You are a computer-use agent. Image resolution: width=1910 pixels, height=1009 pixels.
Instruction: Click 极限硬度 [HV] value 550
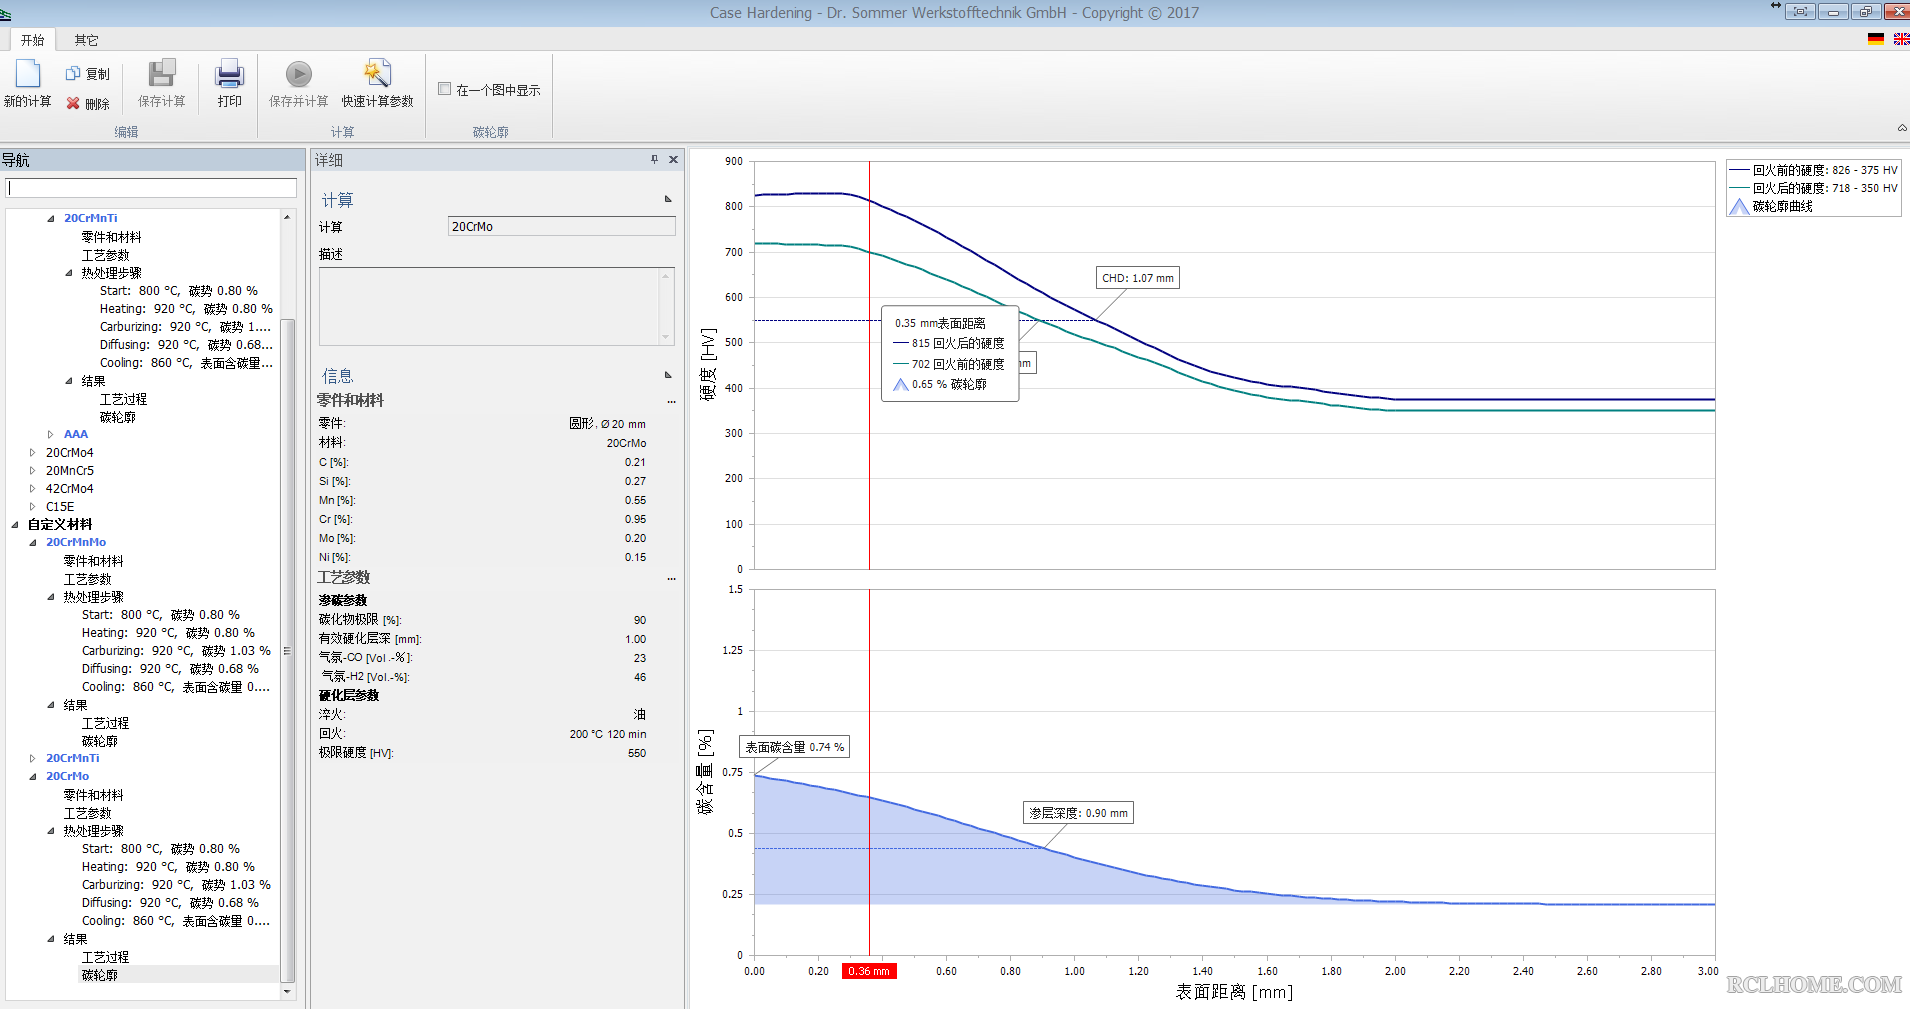(x=637, y=753)
